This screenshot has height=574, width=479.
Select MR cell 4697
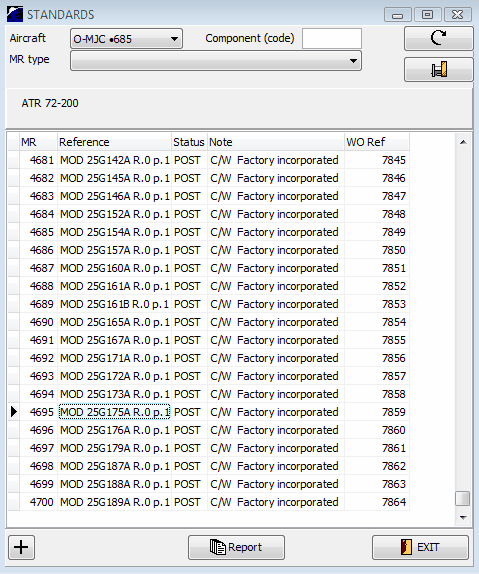coord(38,448)
